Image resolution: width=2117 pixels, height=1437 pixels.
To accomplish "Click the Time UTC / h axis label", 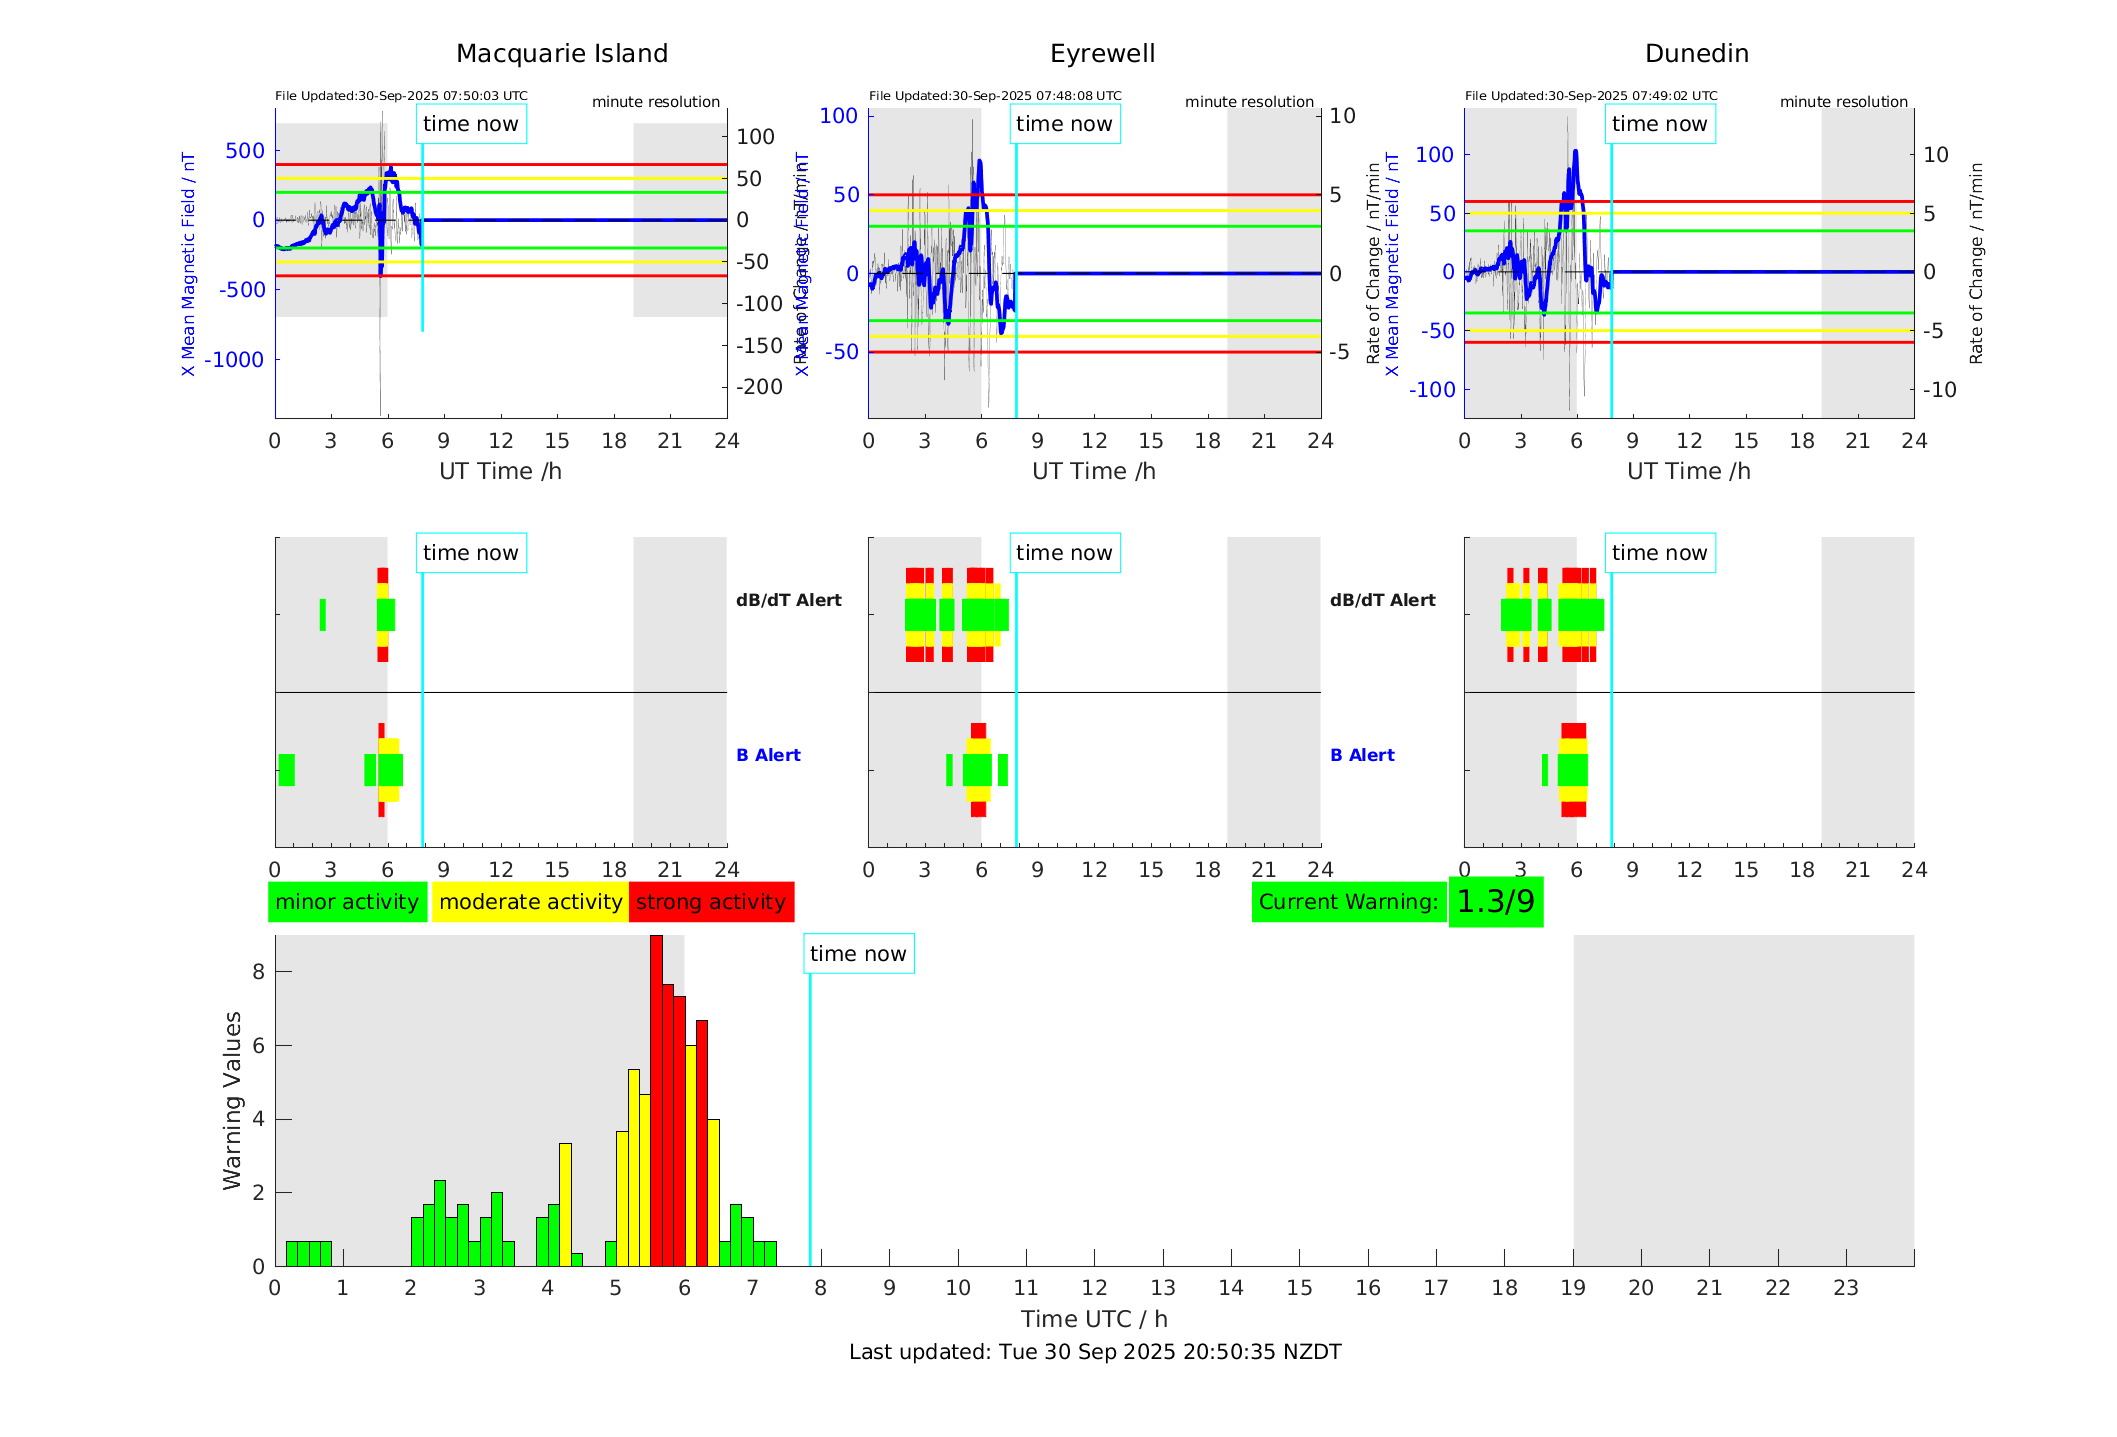I will pyautogui.click(x=1094, y=1319).
